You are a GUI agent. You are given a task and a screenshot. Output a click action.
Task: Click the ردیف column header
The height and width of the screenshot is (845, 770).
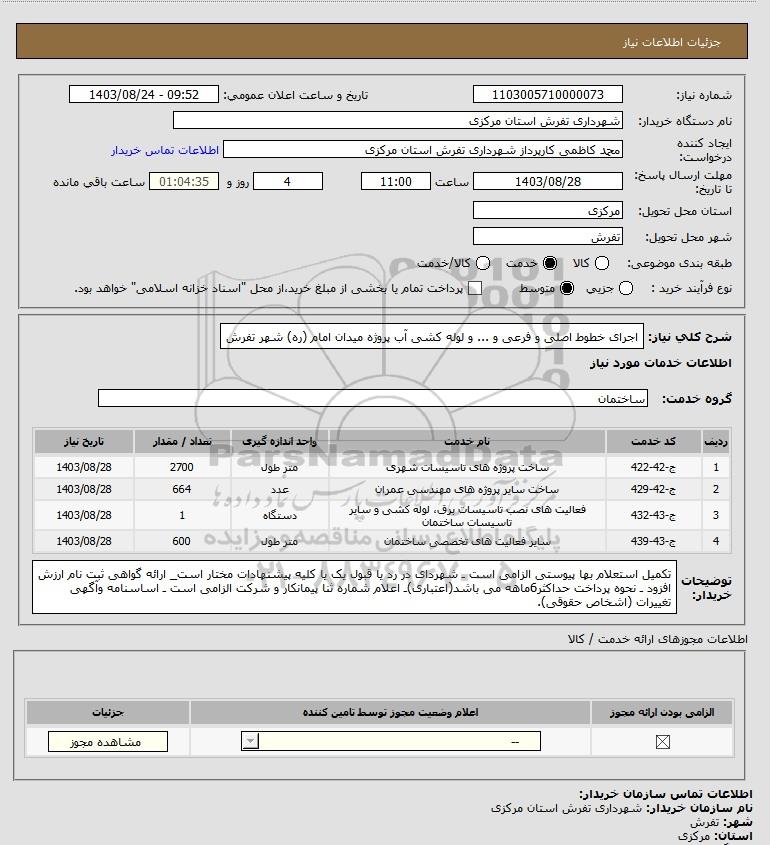tap(716, 441)
